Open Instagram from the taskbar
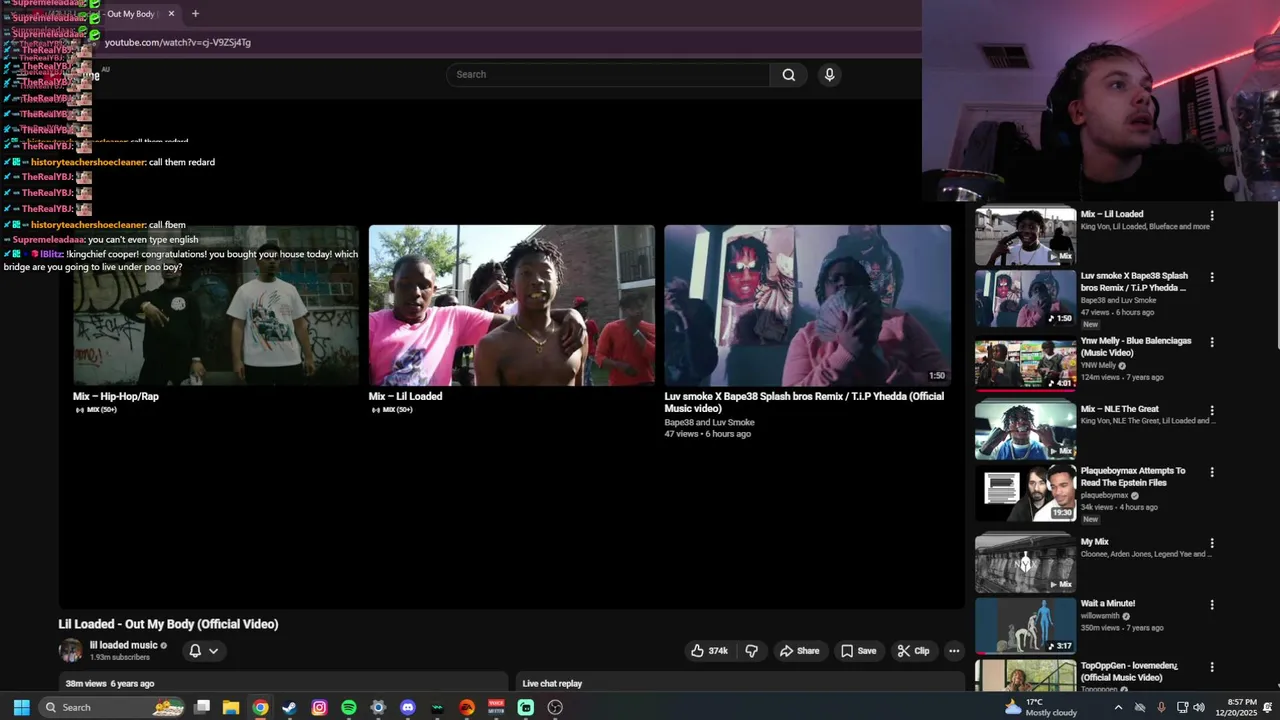Screen dimensions: 1280x720 pos(319,707)
